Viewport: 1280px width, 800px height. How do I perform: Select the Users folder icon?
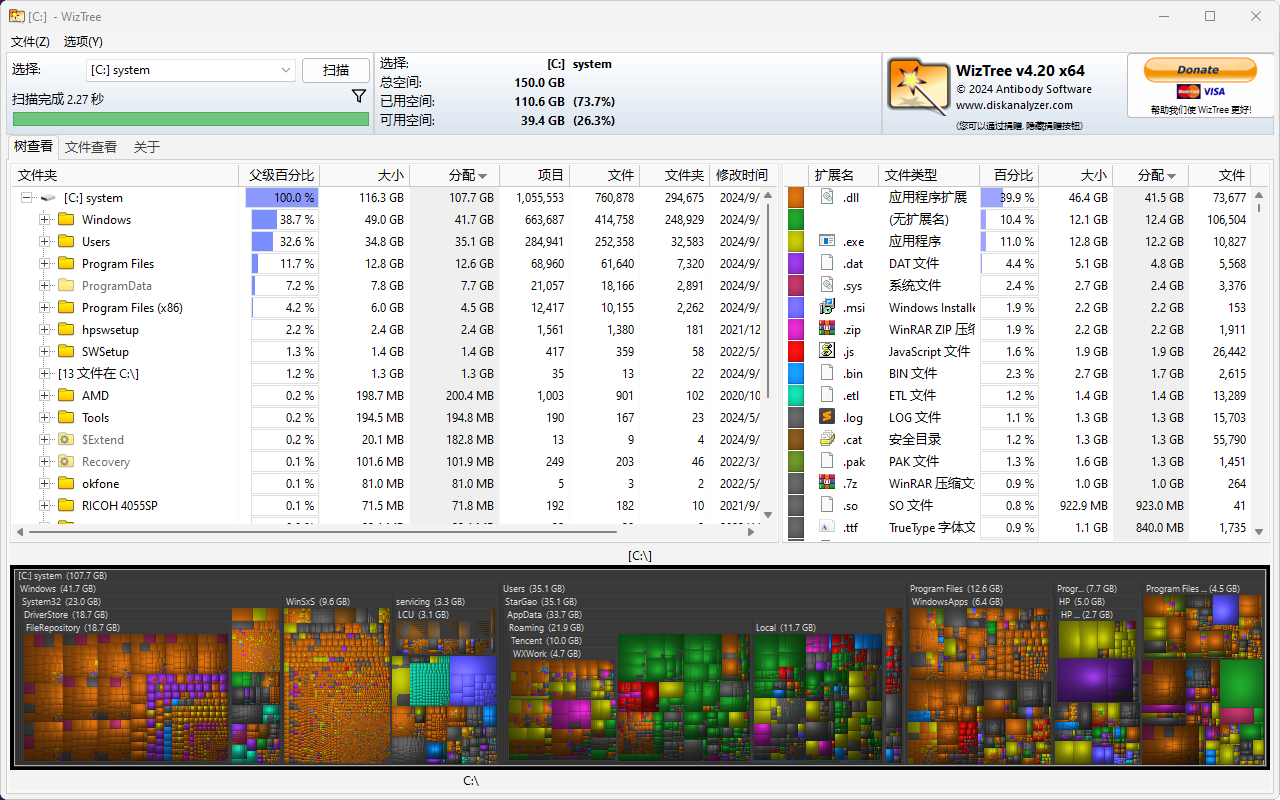coord(67,242)
